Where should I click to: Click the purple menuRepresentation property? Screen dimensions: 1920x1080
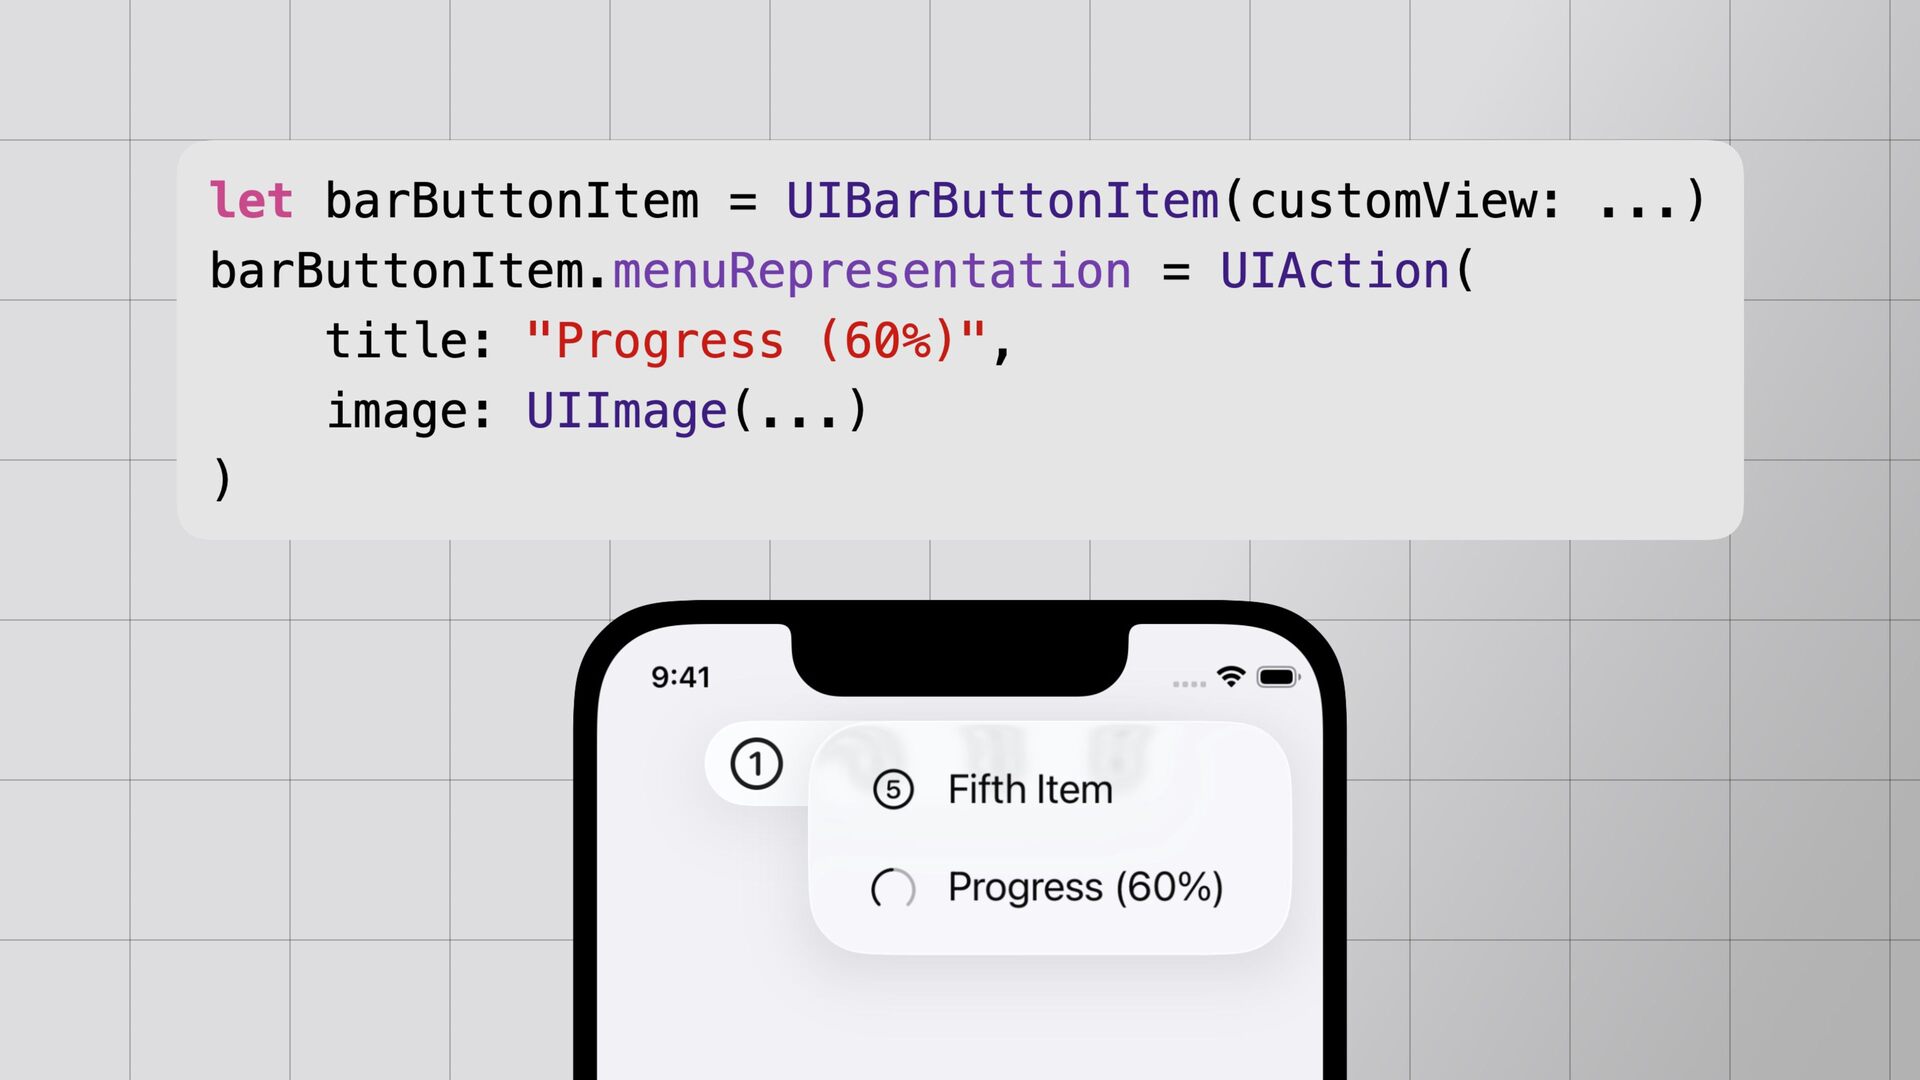click(872, 271)
